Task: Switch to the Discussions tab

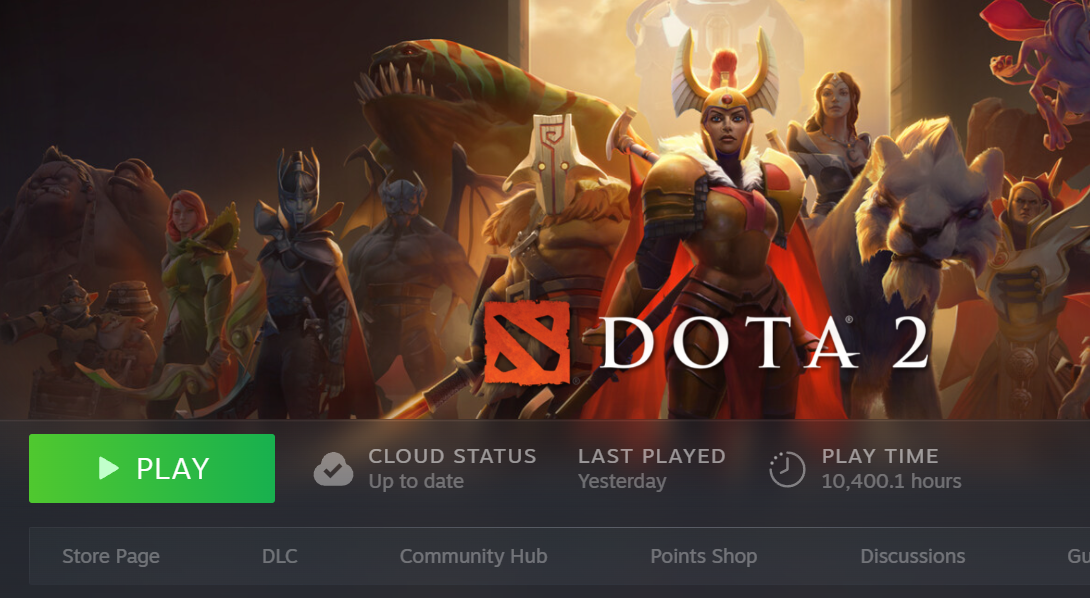Action: (x=913, y=556)
